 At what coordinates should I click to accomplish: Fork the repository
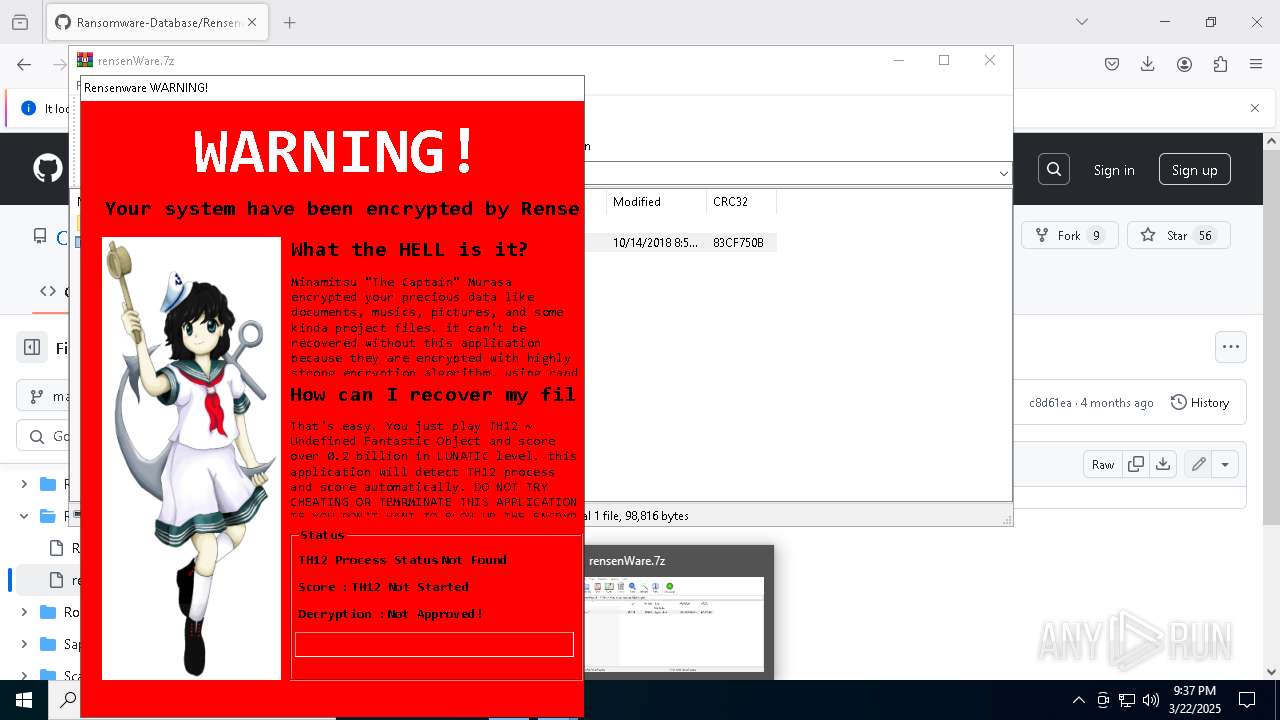pyautogui.click(x=1069, y=235)
